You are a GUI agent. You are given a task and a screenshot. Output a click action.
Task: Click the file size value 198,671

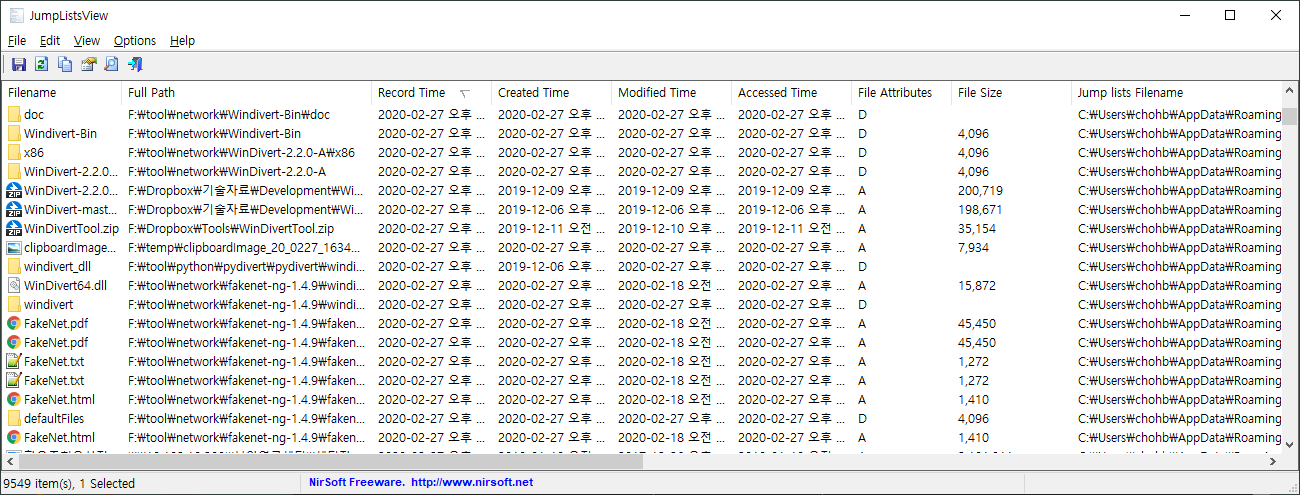click(x=980, y=210)
